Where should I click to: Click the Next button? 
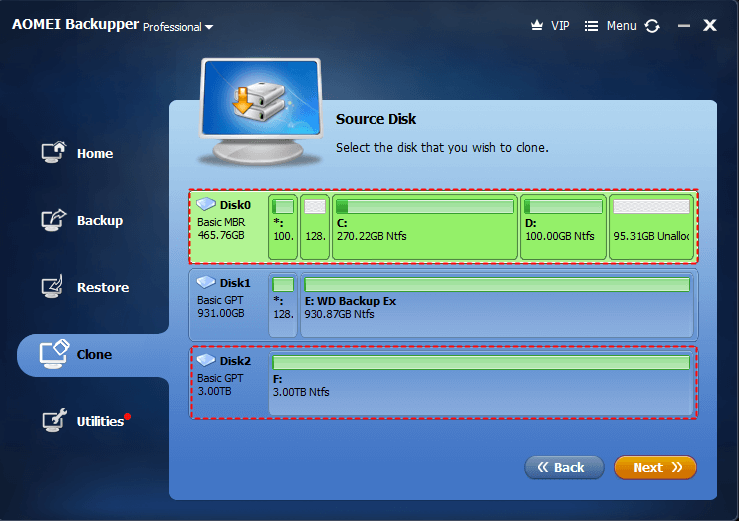point(655,467)
